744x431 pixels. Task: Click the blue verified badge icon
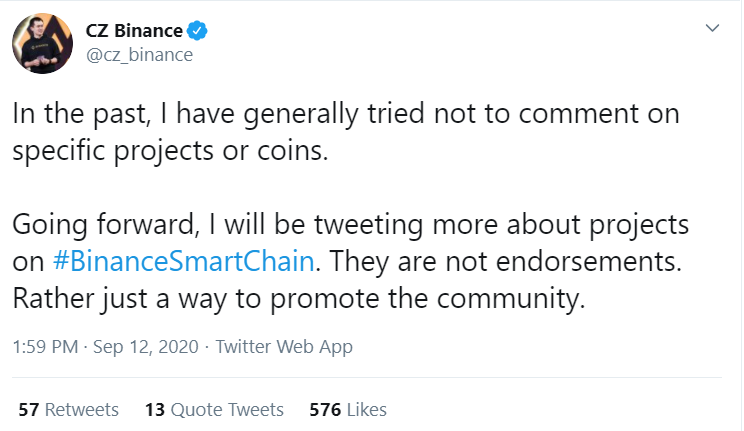coord(198,32)
